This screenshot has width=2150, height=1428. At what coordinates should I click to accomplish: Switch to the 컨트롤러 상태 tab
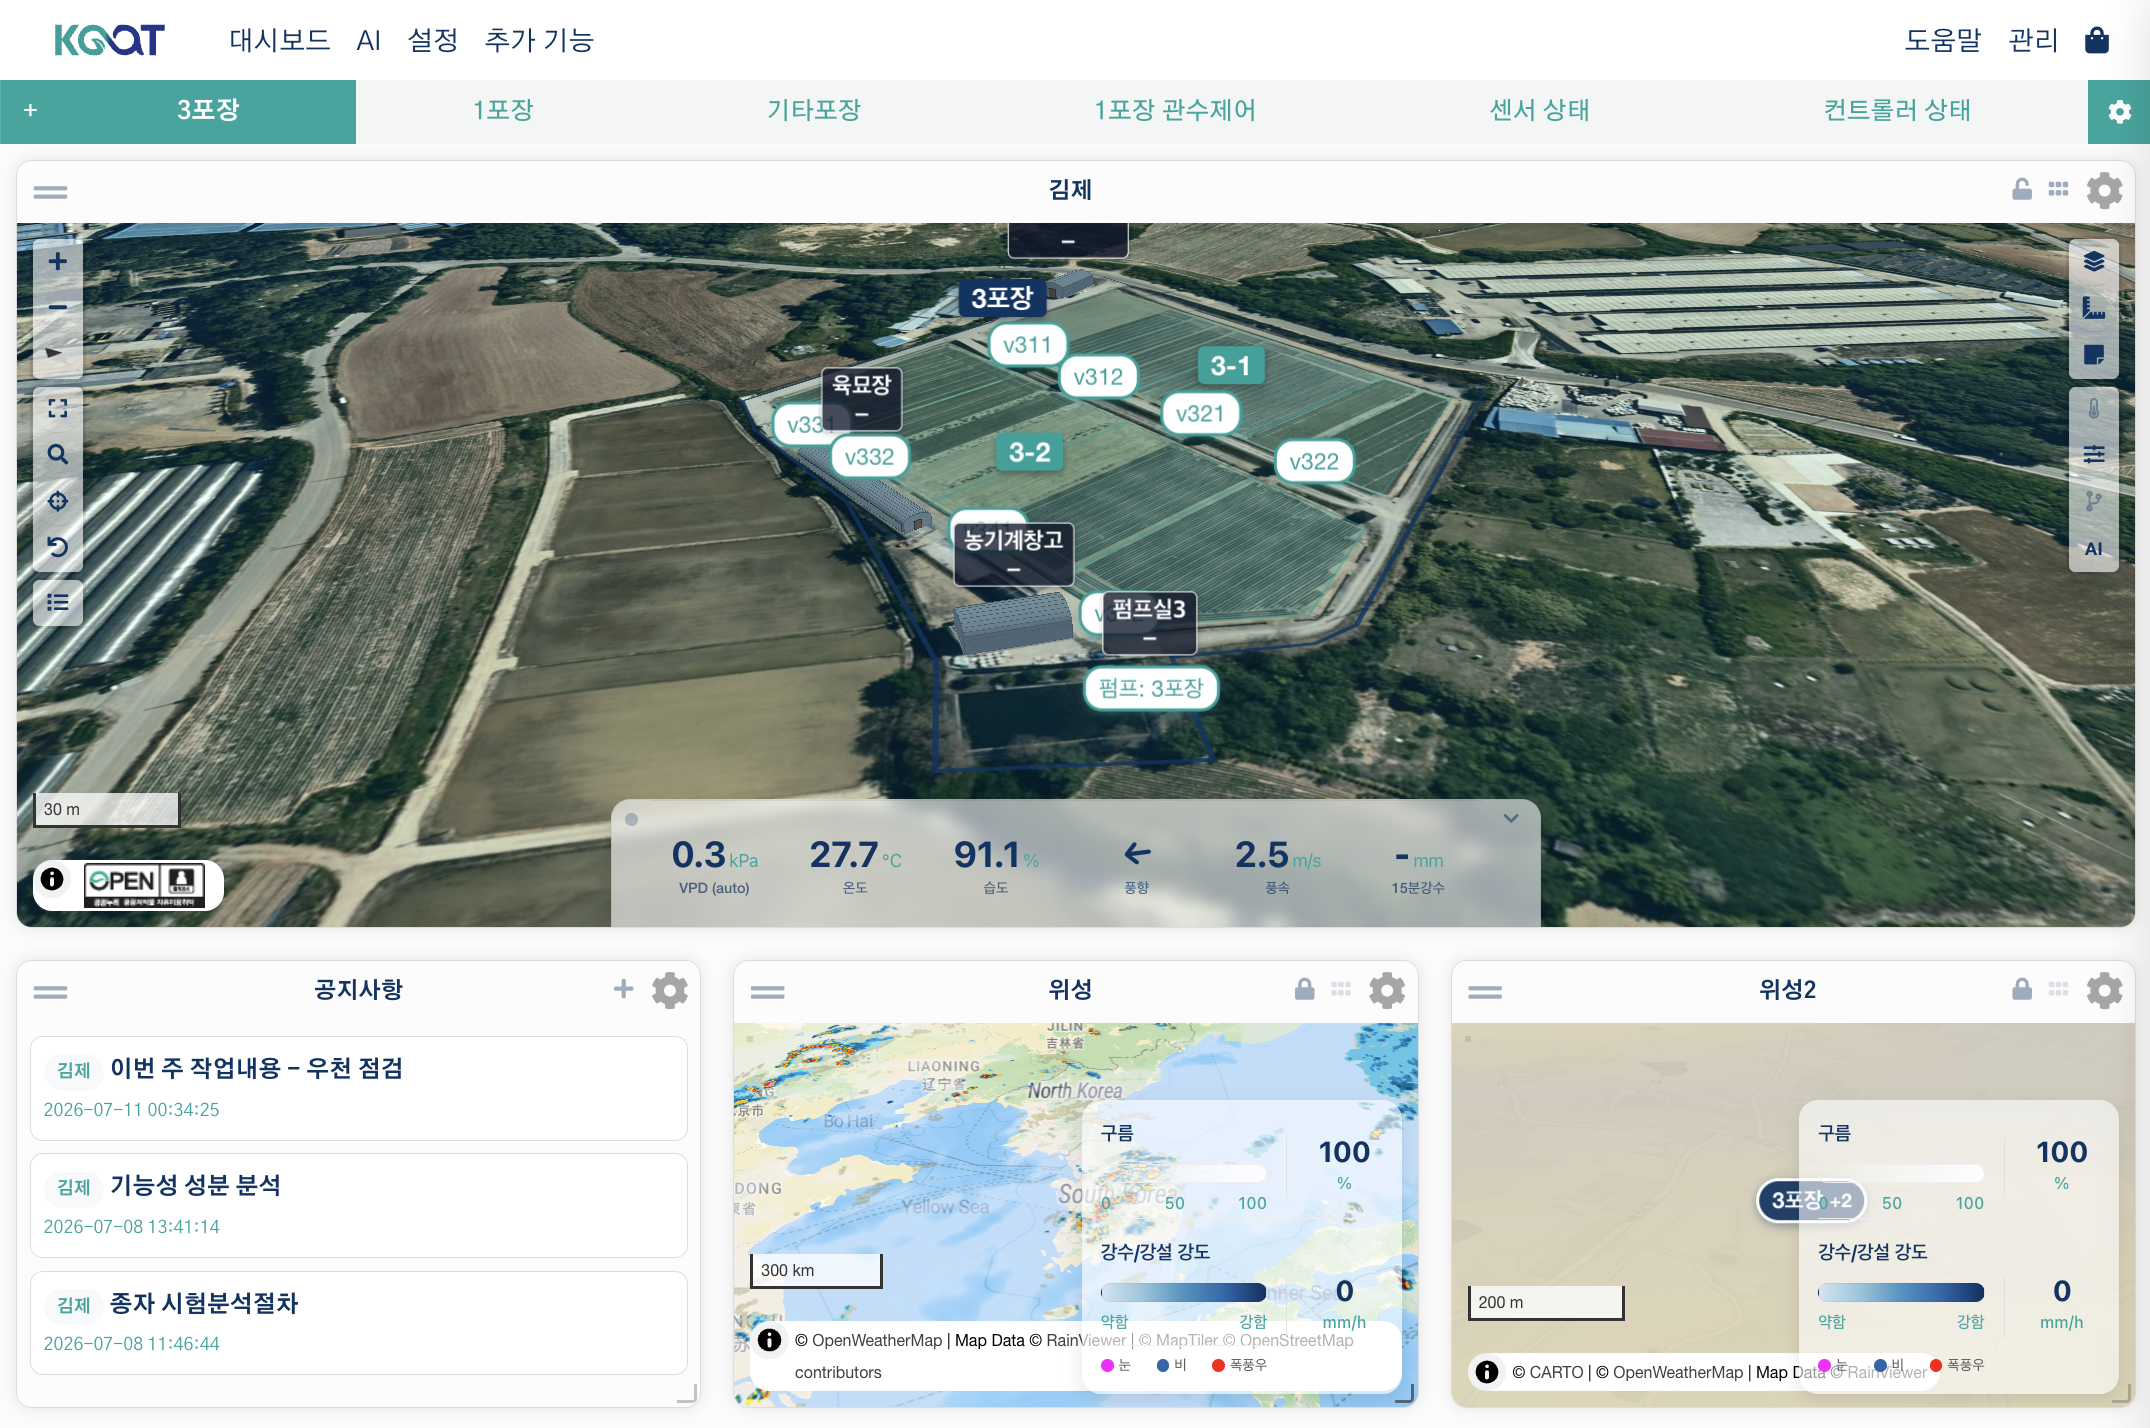pyautogui.click(x=1897, y=111)
